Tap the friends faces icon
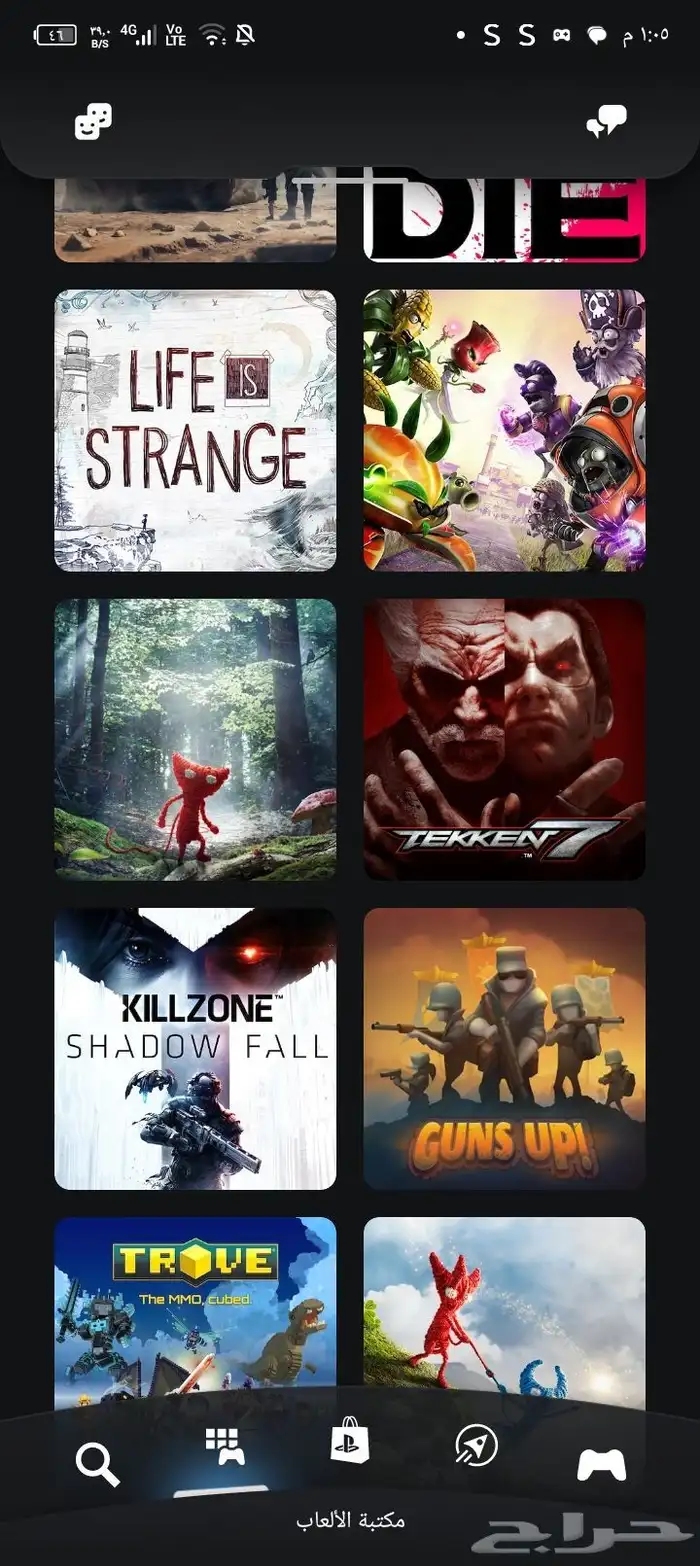Screen dimensions: 700x1566 point(93,122)
